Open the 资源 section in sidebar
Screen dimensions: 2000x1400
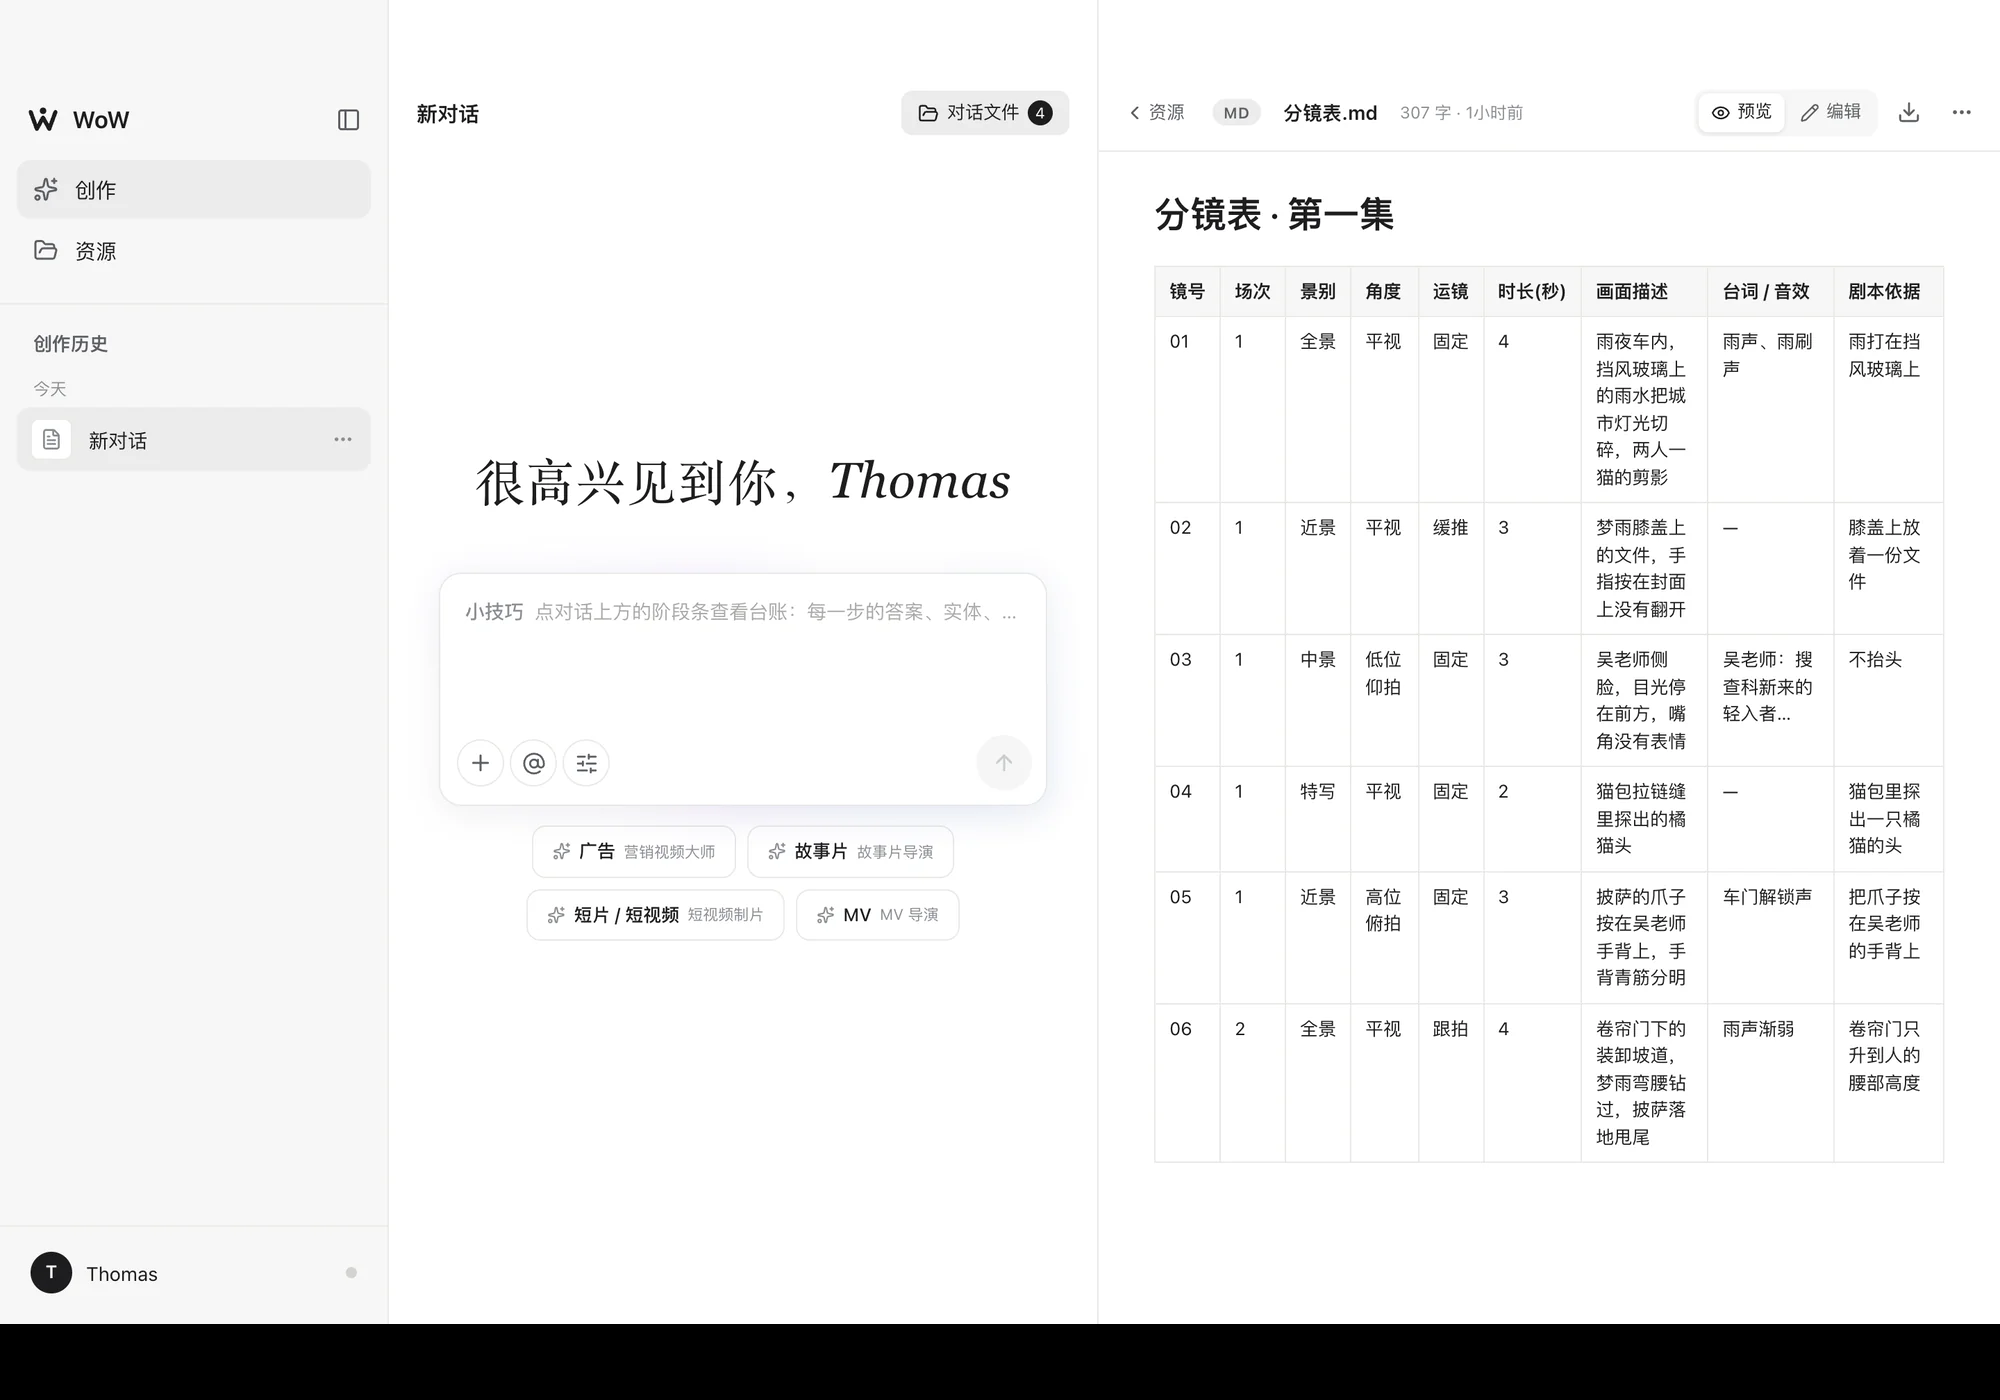[194, 250]
